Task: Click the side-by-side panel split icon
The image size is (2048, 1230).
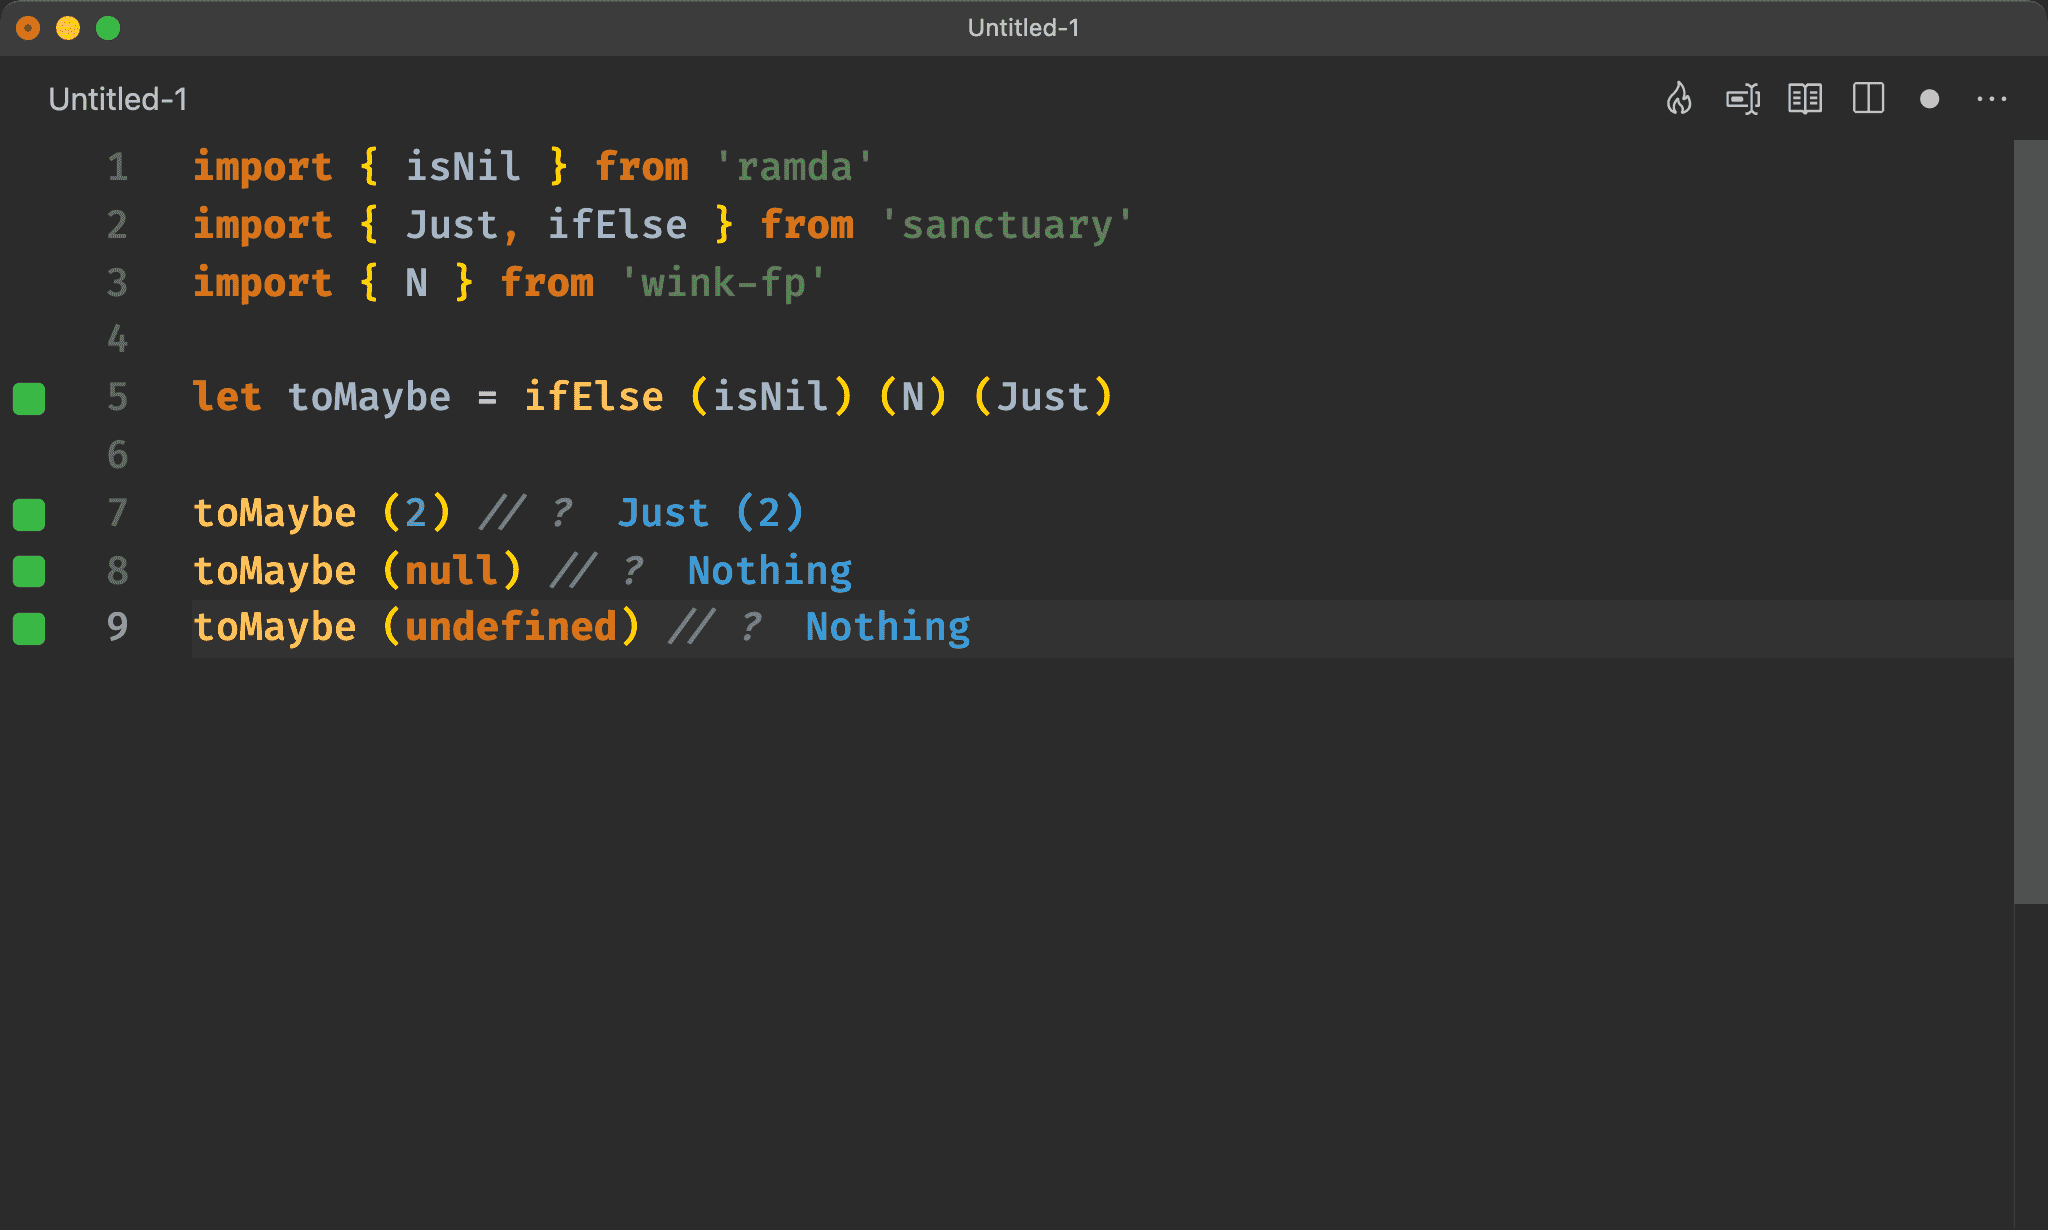Action: pyautogui.click(x=1871, y=99)
